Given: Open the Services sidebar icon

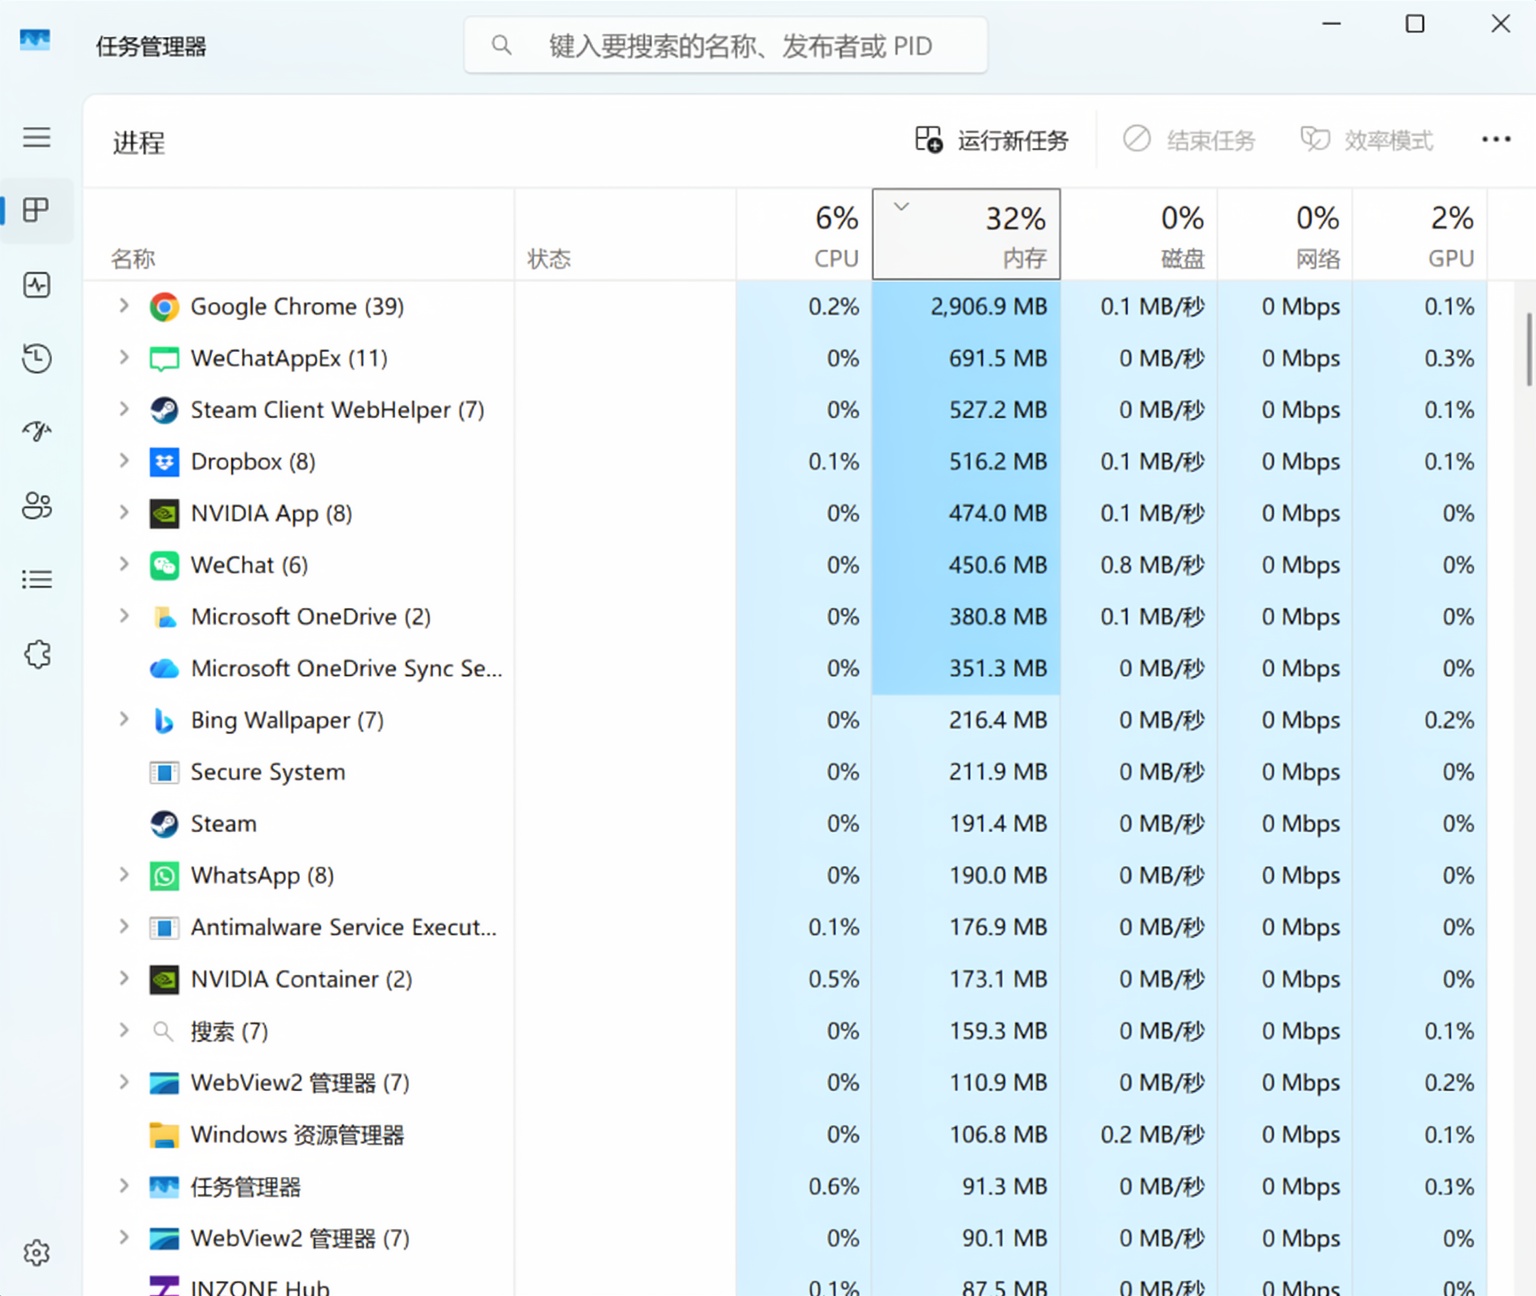Looking at the screenshot, I should tap(37, 654).
